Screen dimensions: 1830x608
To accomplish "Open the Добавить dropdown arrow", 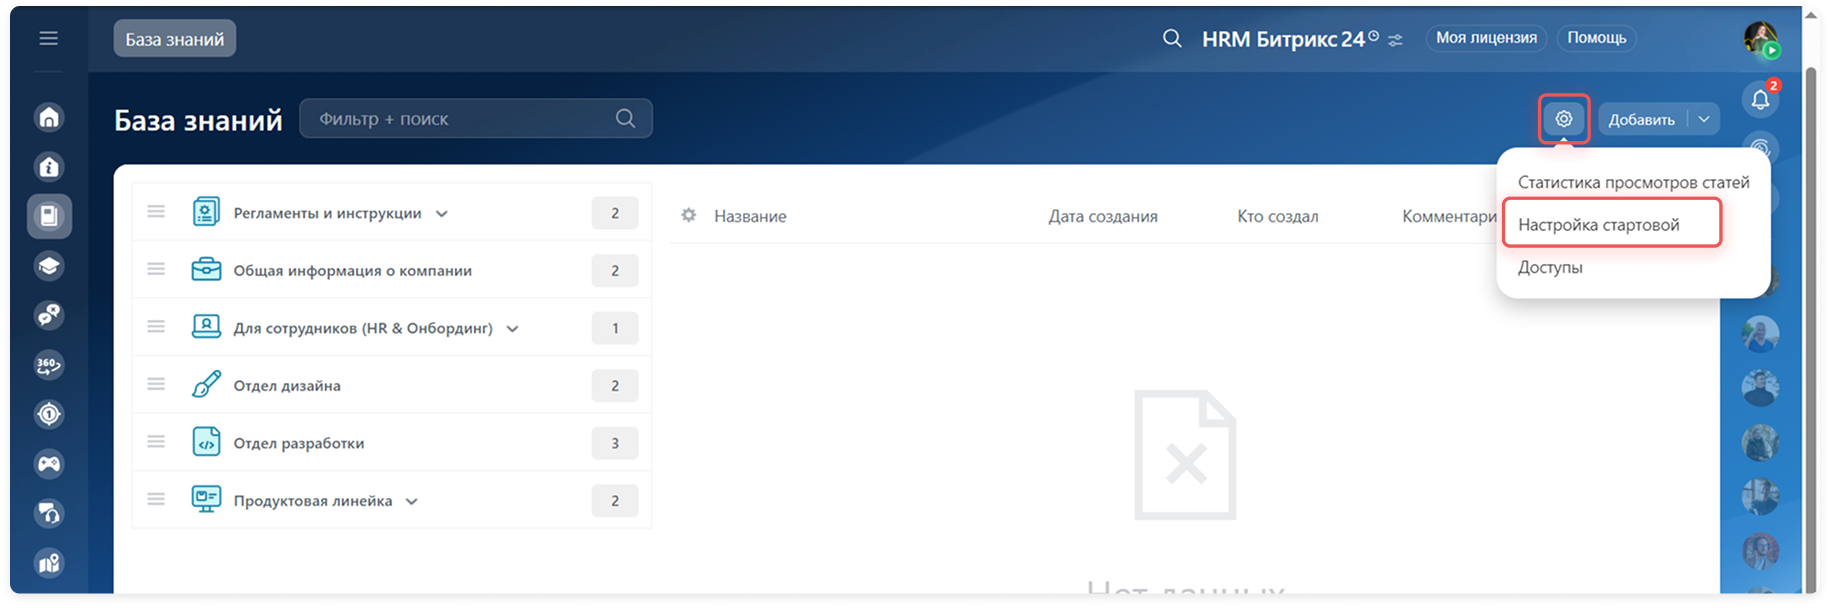I will point(1704,119).
